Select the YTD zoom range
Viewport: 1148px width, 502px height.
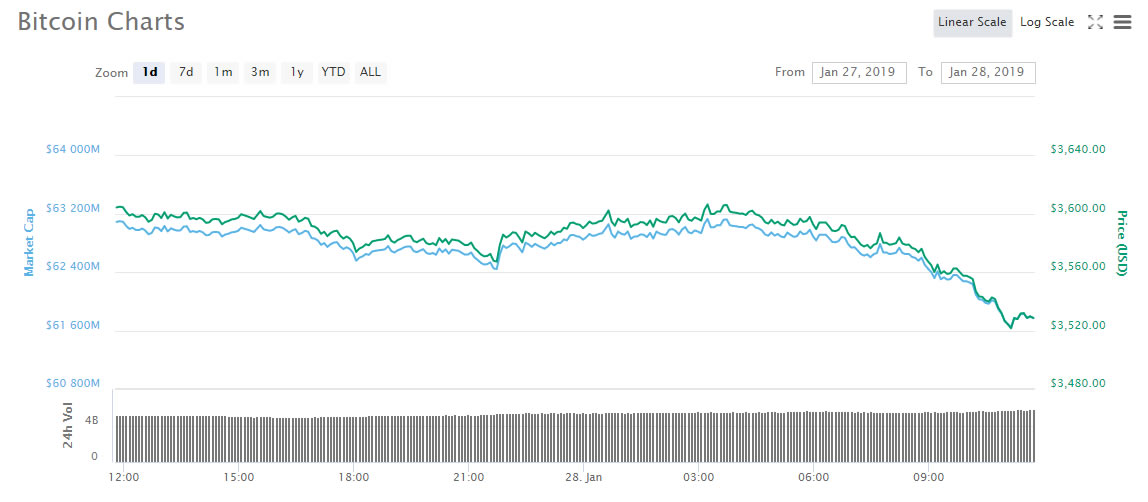333,72
